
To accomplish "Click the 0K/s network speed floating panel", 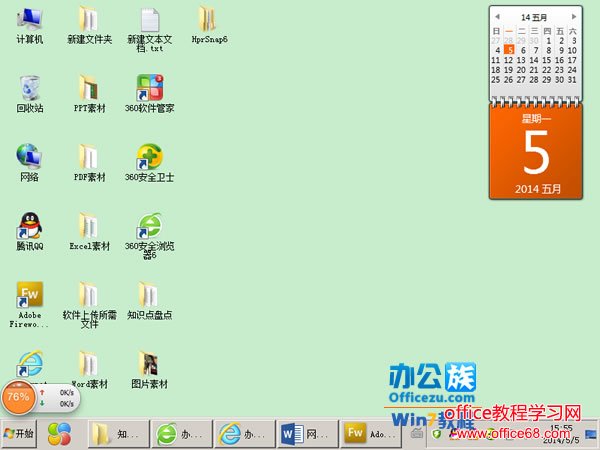I will tap(59, 398).
